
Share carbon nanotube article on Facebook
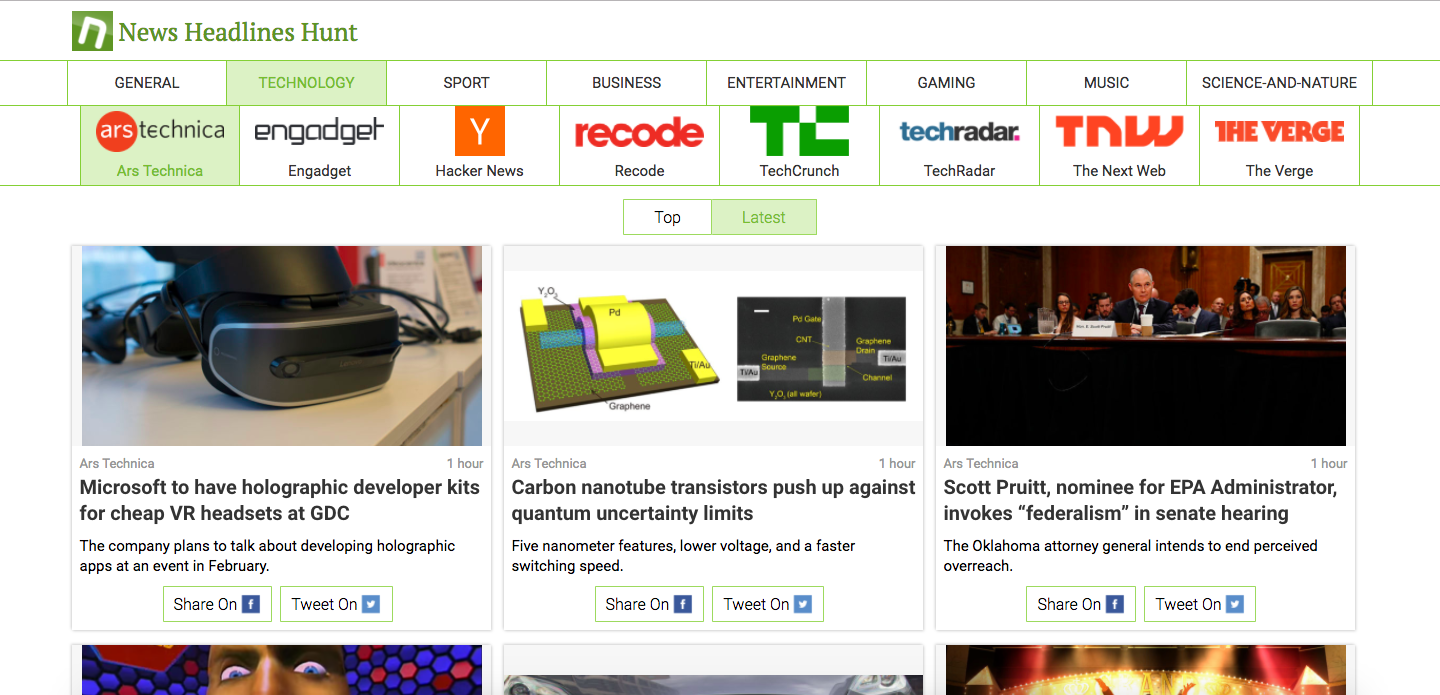(x=649, y=604)
